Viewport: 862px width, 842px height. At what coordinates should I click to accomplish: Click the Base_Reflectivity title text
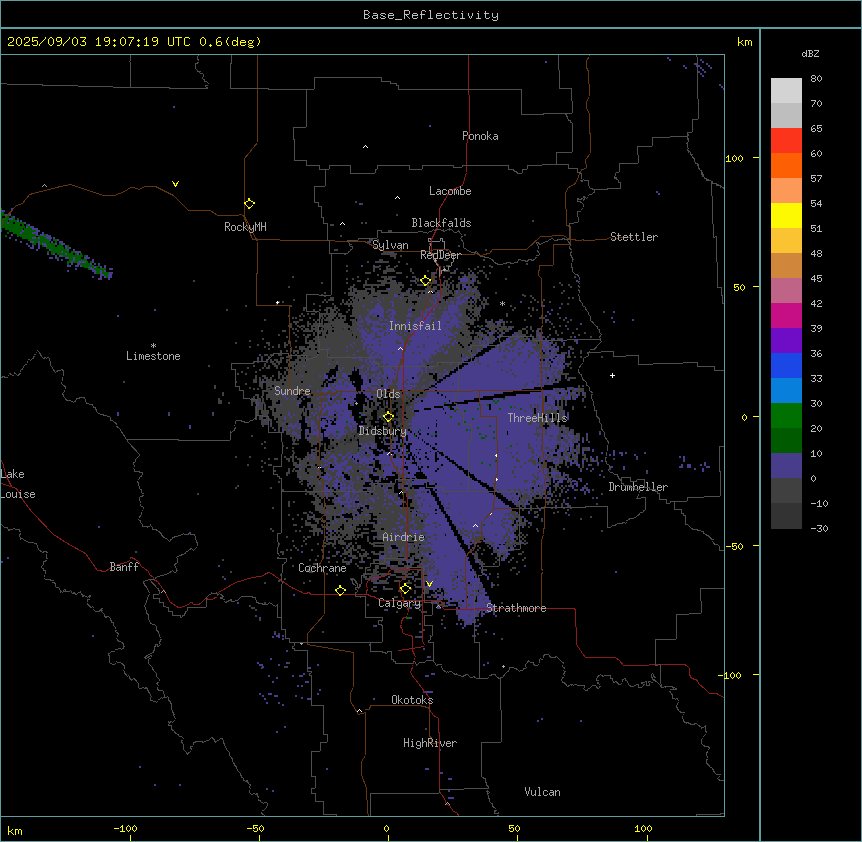431,15
